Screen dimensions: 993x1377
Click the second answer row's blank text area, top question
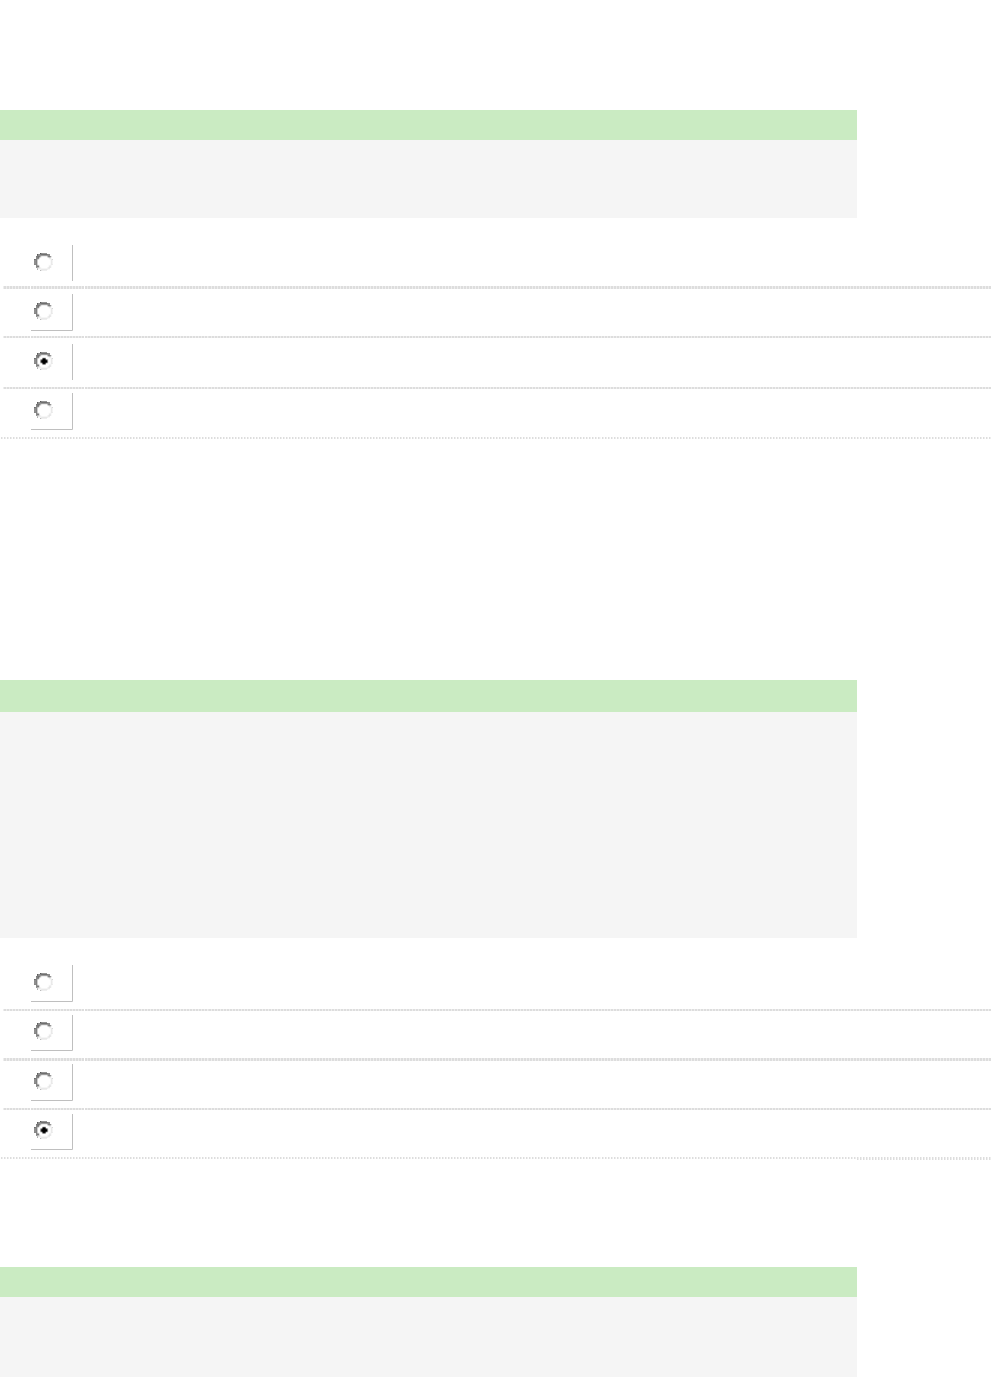click(x=530, y=312)
